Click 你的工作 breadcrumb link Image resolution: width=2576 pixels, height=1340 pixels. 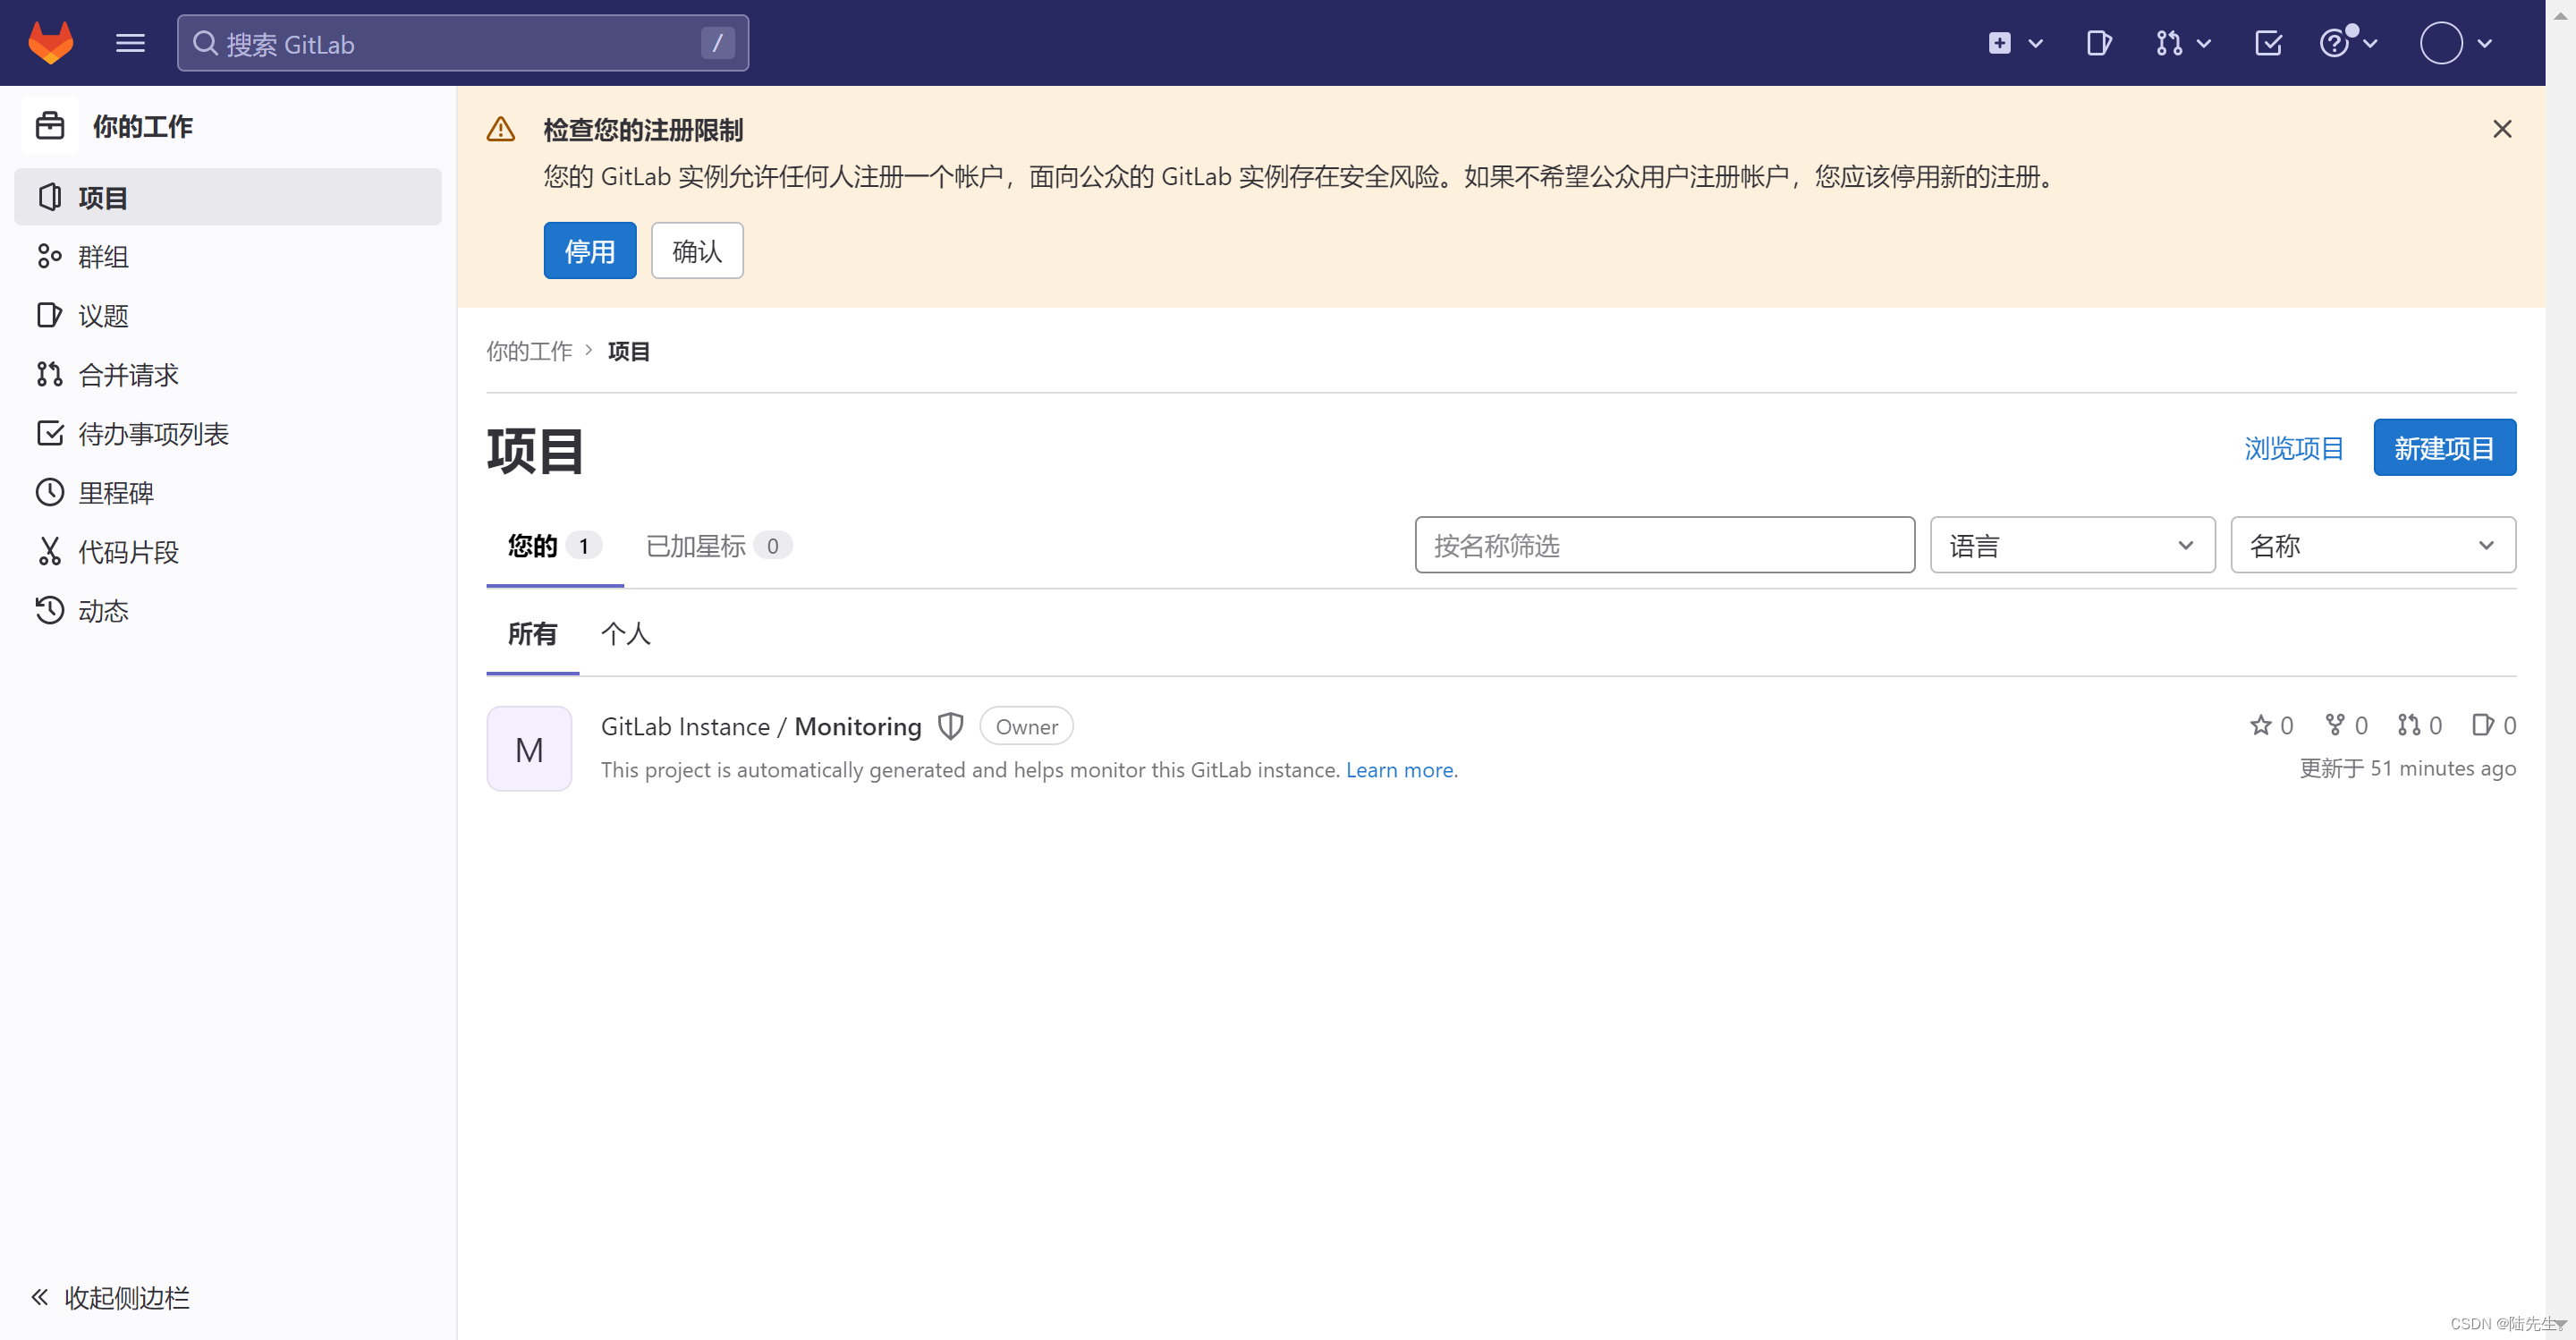click(529, 351)
